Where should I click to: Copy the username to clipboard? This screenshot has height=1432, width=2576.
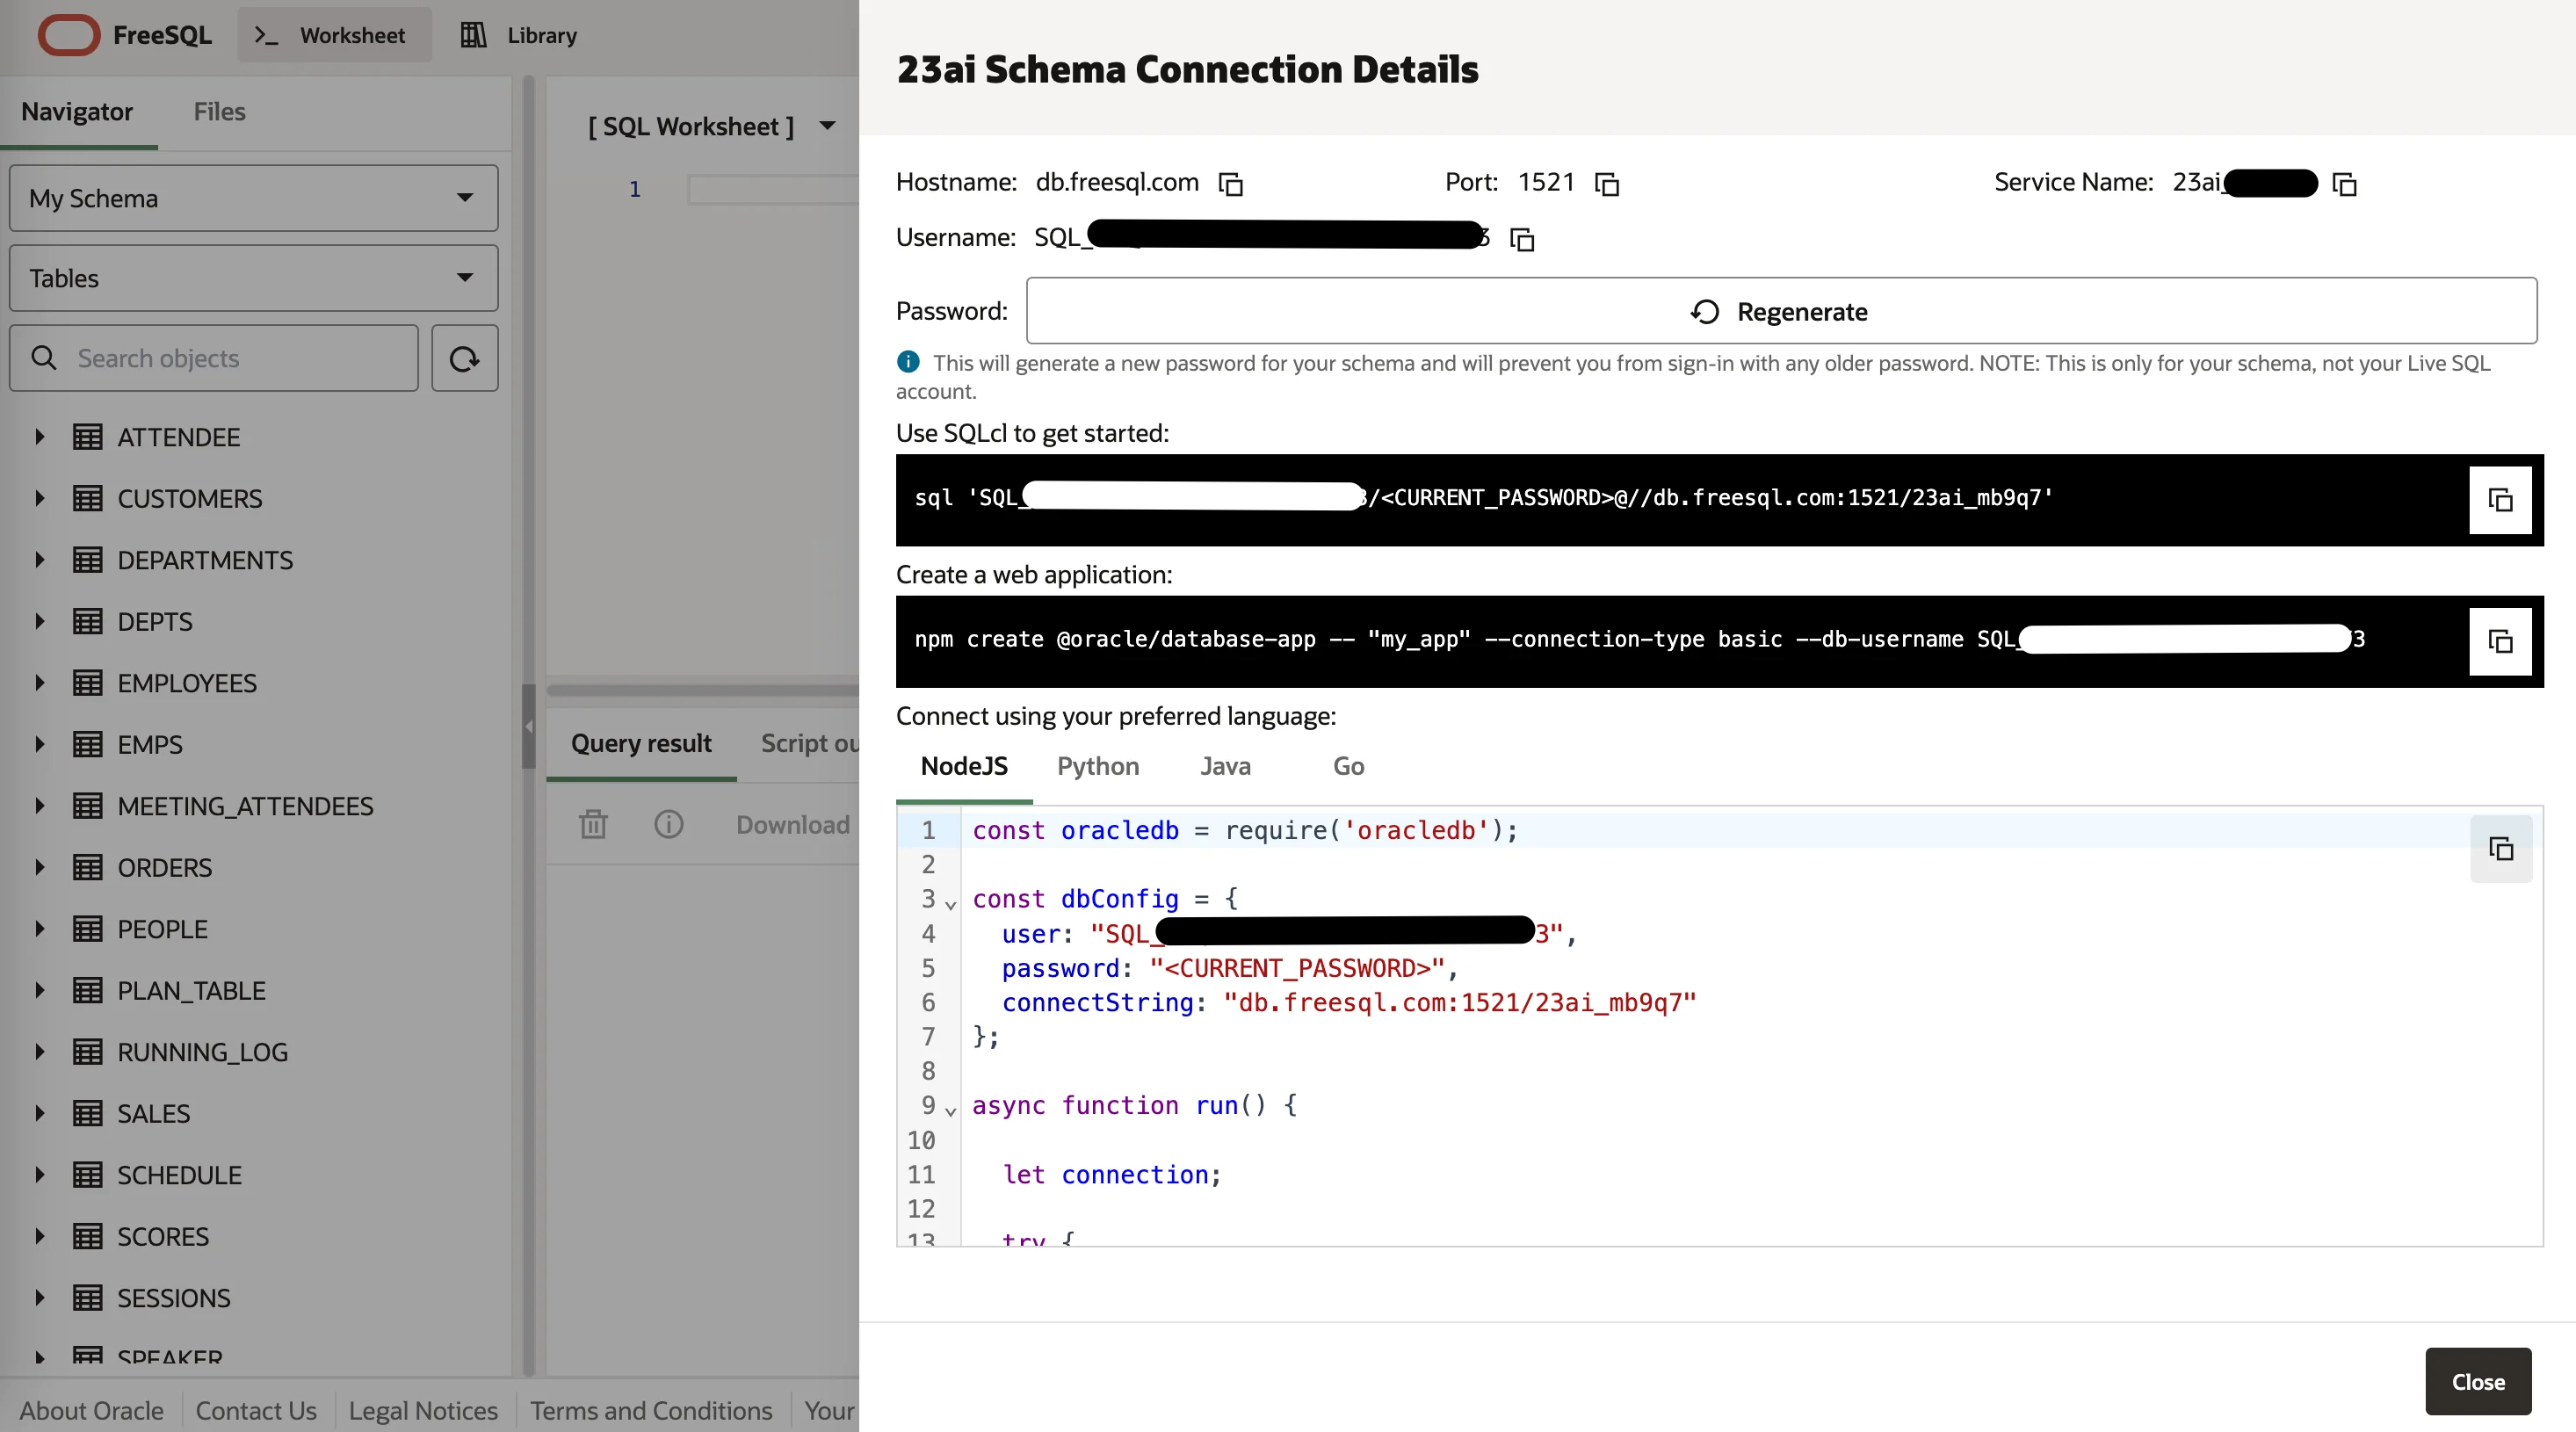point(1521,239)
